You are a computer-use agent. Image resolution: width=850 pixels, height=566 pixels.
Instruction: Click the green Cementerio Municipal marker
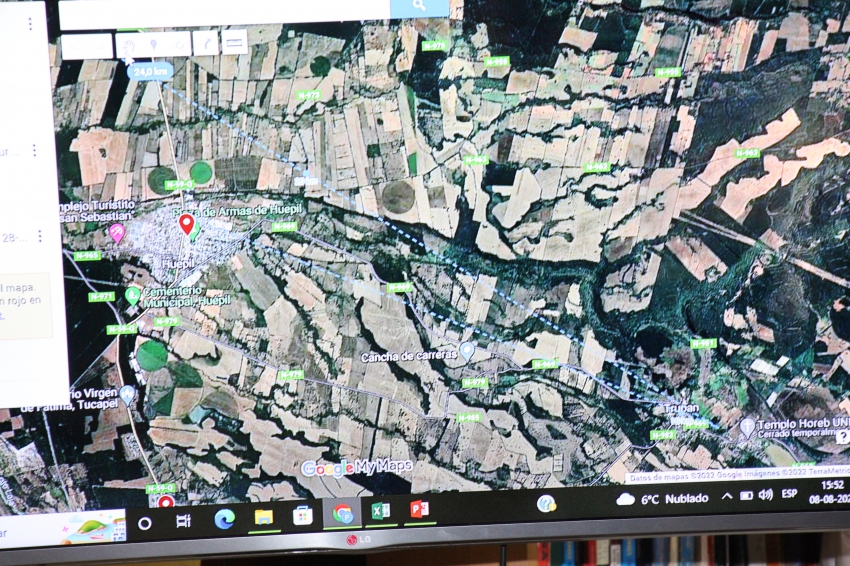[x=132, y=296]
